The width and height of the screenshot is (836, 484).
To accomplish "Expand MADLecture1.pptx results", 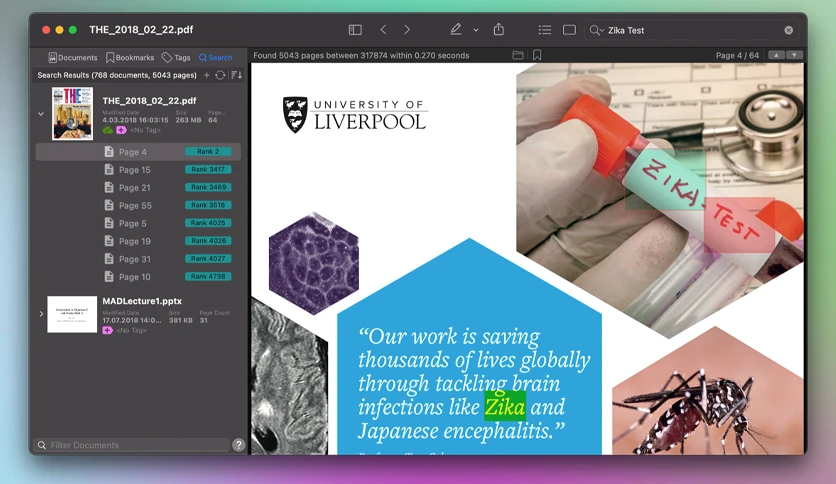I will (41, 314).
